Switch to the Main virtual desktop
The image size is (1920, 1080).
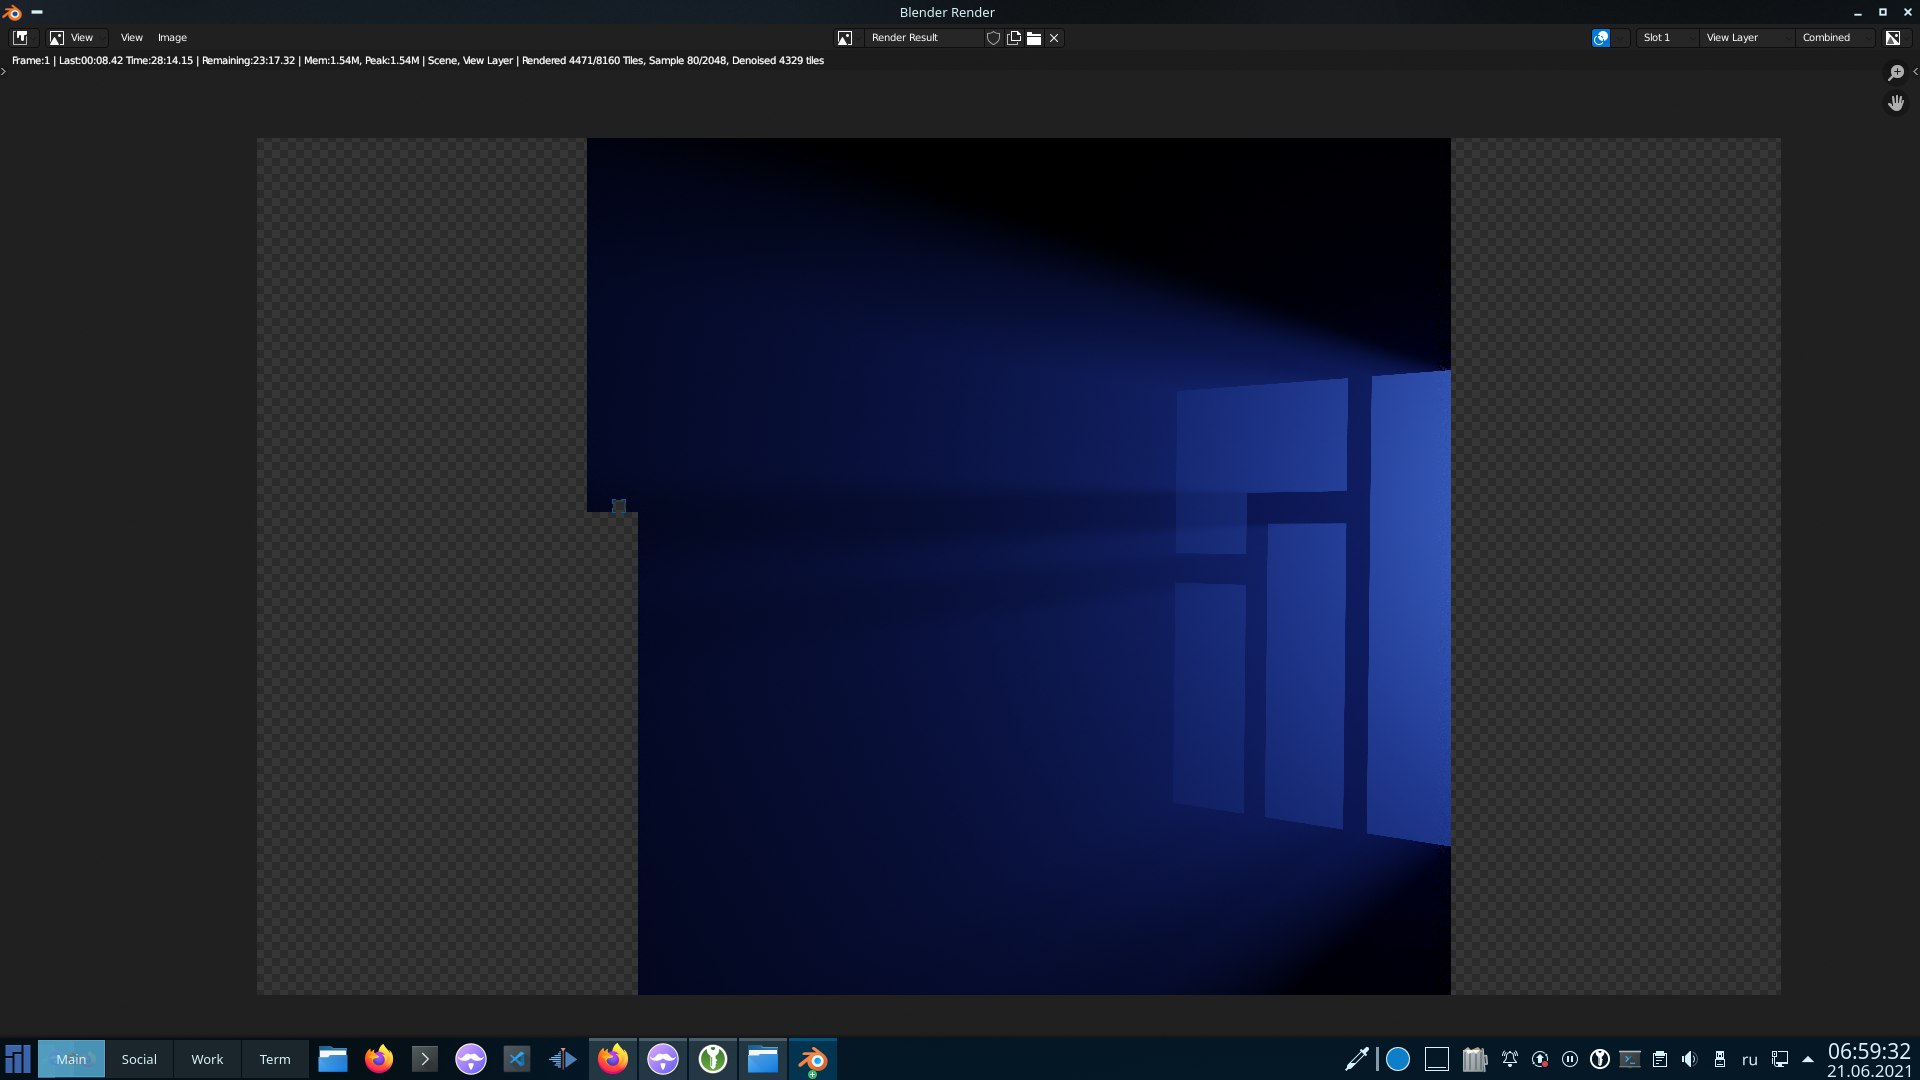click(x=71, y=1059)
